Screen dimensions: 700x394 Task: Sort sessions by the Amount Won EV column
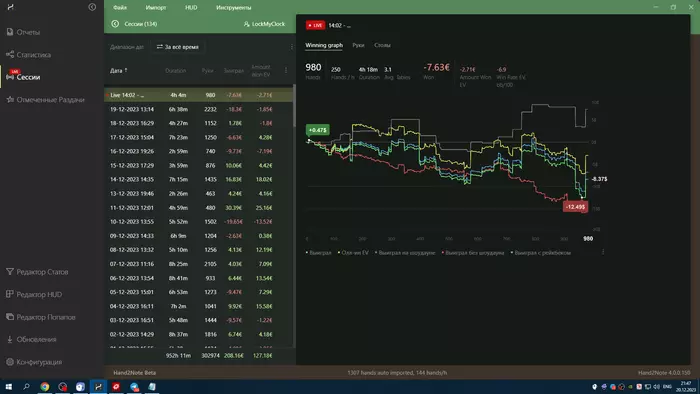pyautogui.click(x=261, y=71)
